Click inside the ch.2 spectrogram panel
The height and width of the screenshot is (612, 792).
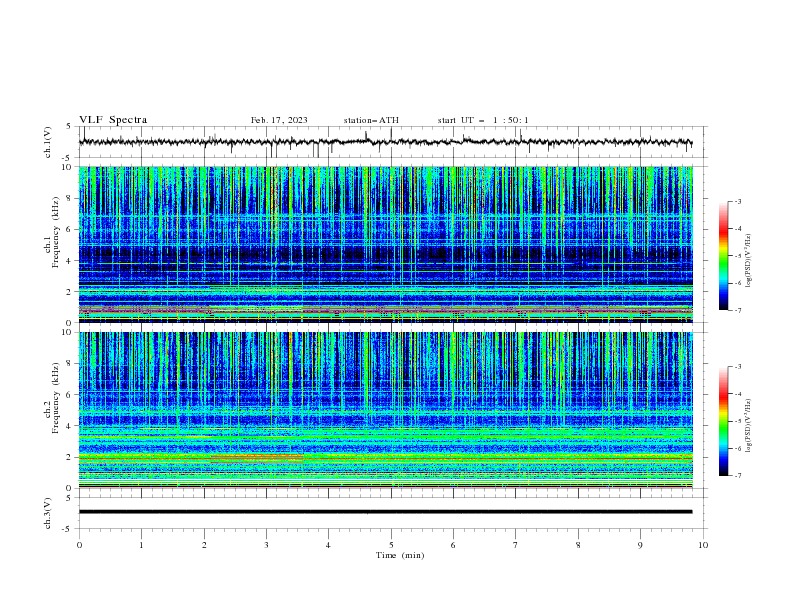tap(386, 410)
